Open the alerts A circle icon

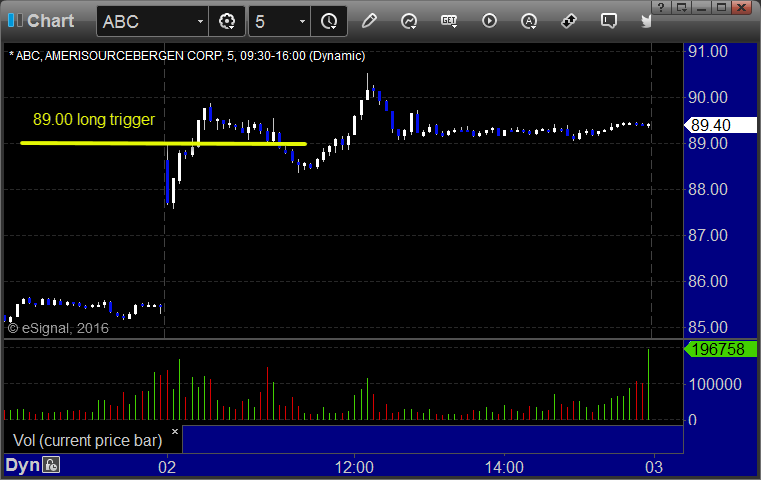click(x=529, y=21)
